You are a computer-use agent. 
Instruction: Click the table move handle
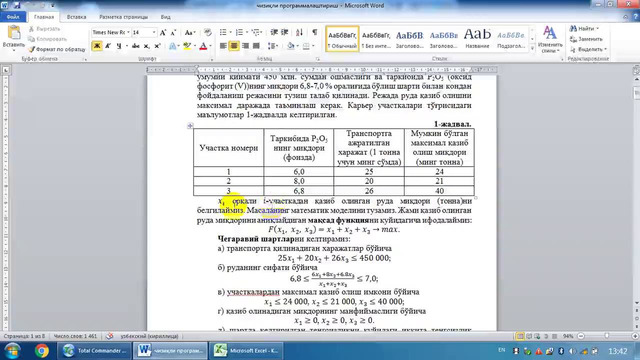tap(190, 126)
